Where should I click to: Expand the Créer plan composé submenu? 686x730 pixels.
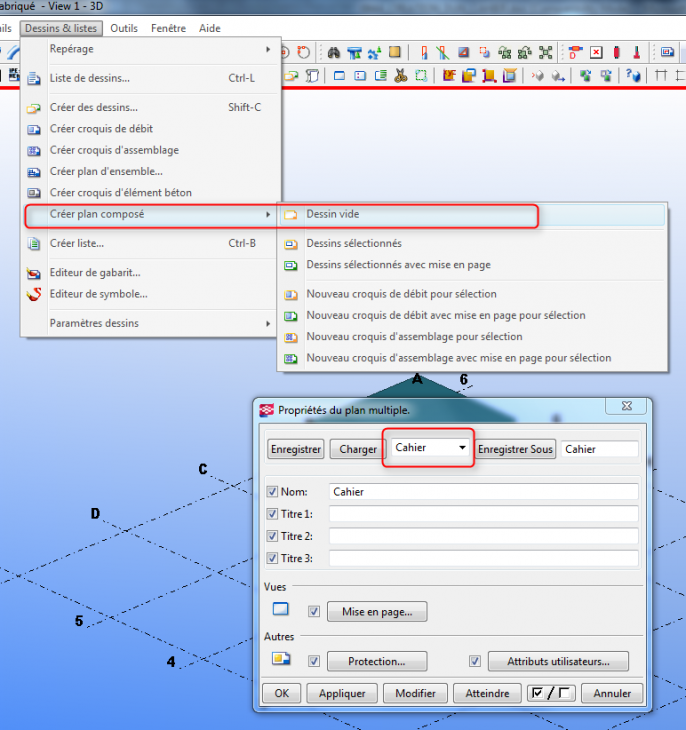(x=150, y=214)
